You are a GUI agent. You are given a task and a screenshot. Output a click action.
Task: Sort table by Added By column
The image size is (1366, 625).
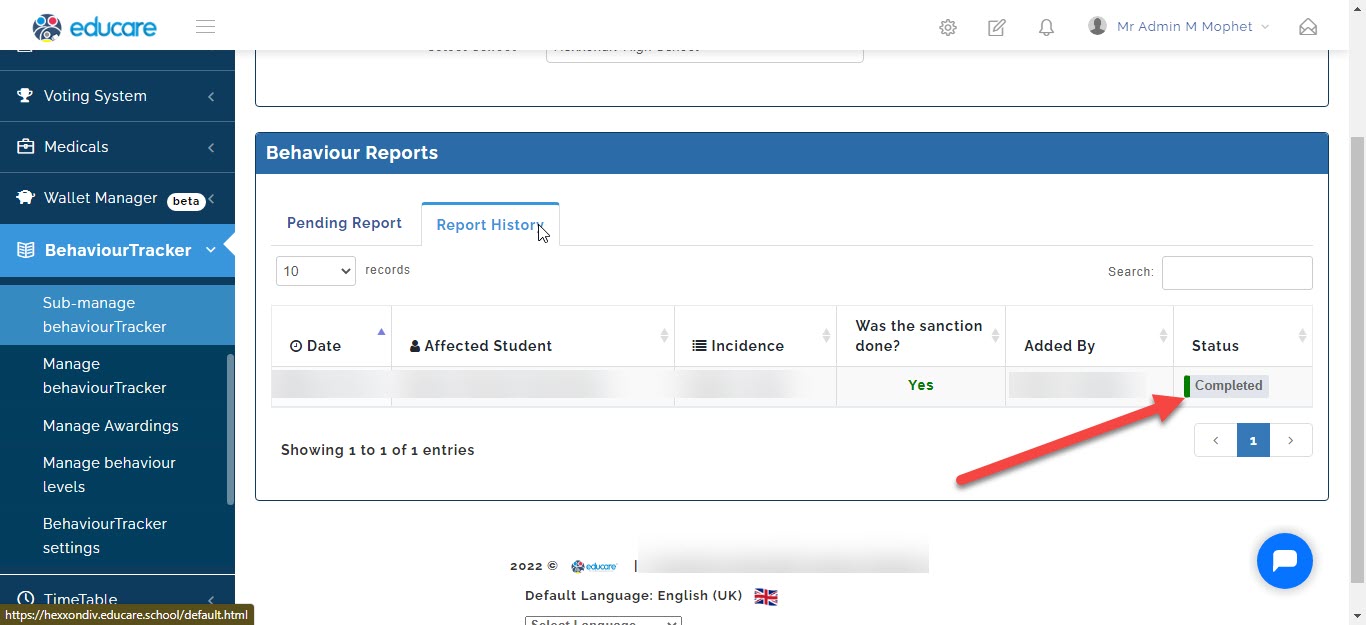pos(1089,336)
